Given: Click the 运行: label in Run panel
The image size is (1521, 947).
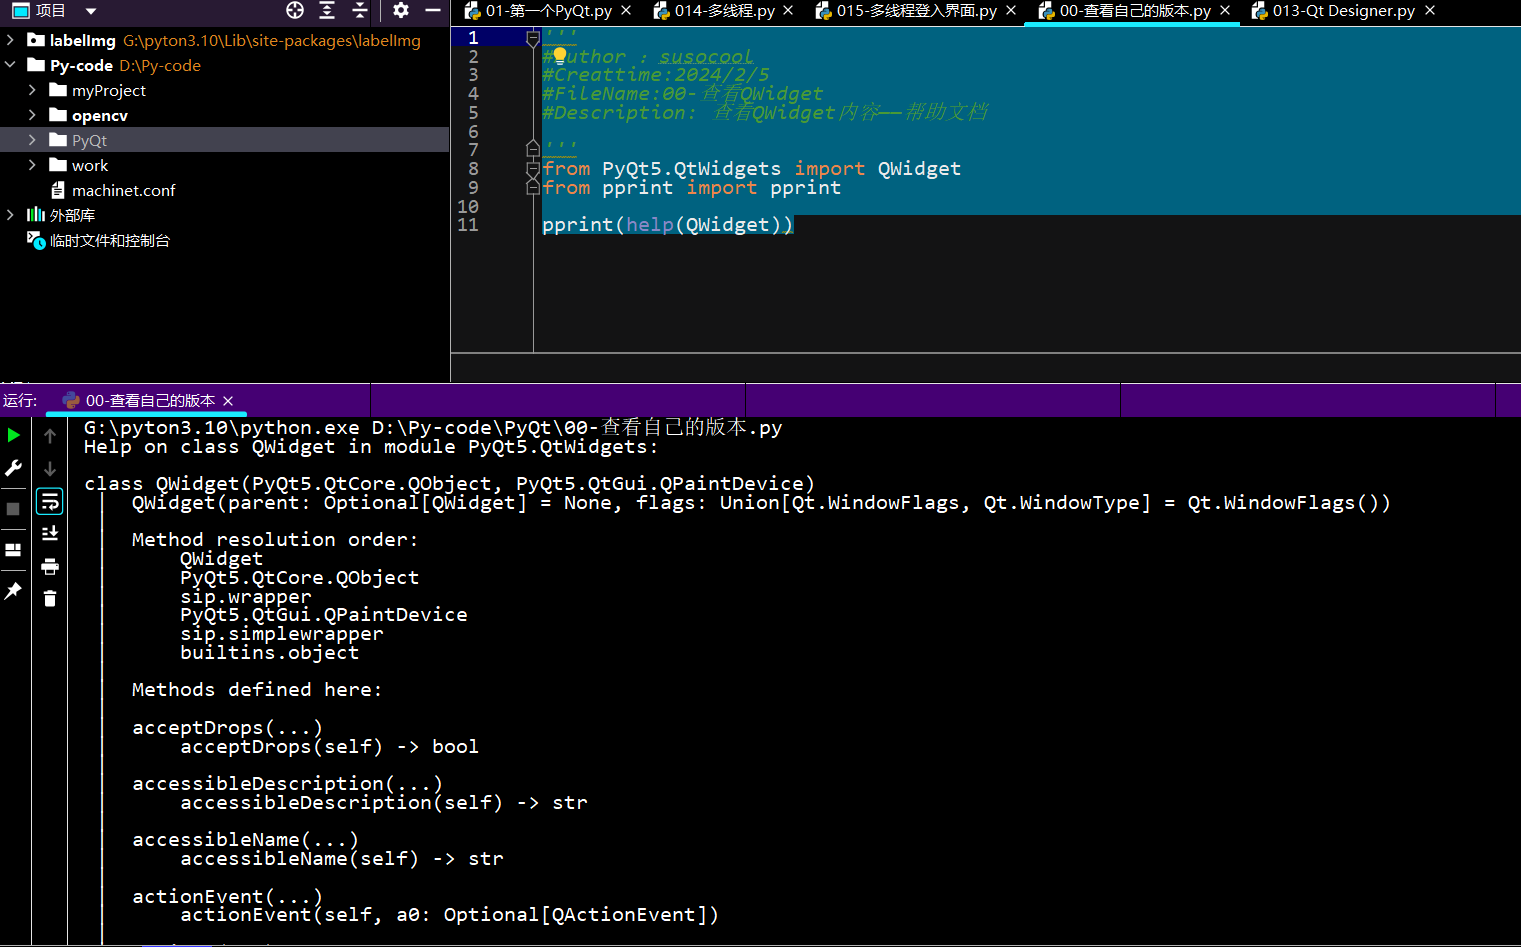Looking at the screenshot, I should pyautogui.click(x=20, y=401).
